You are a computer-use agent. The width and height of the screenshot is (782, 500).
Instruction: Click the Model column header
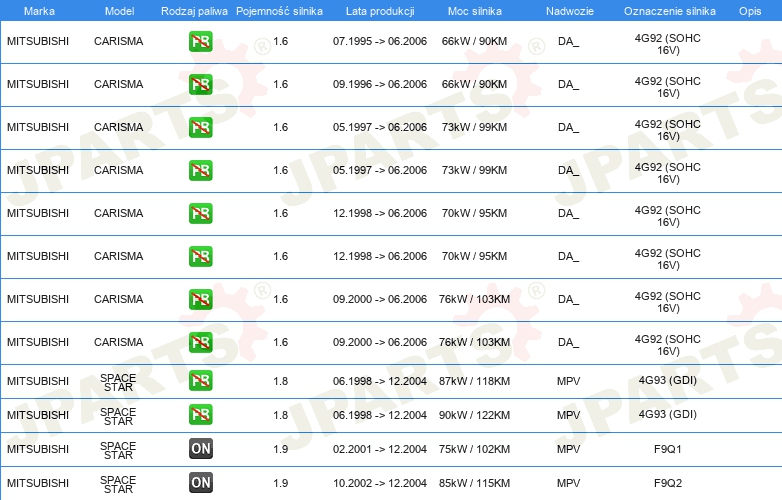pos(119,11)
